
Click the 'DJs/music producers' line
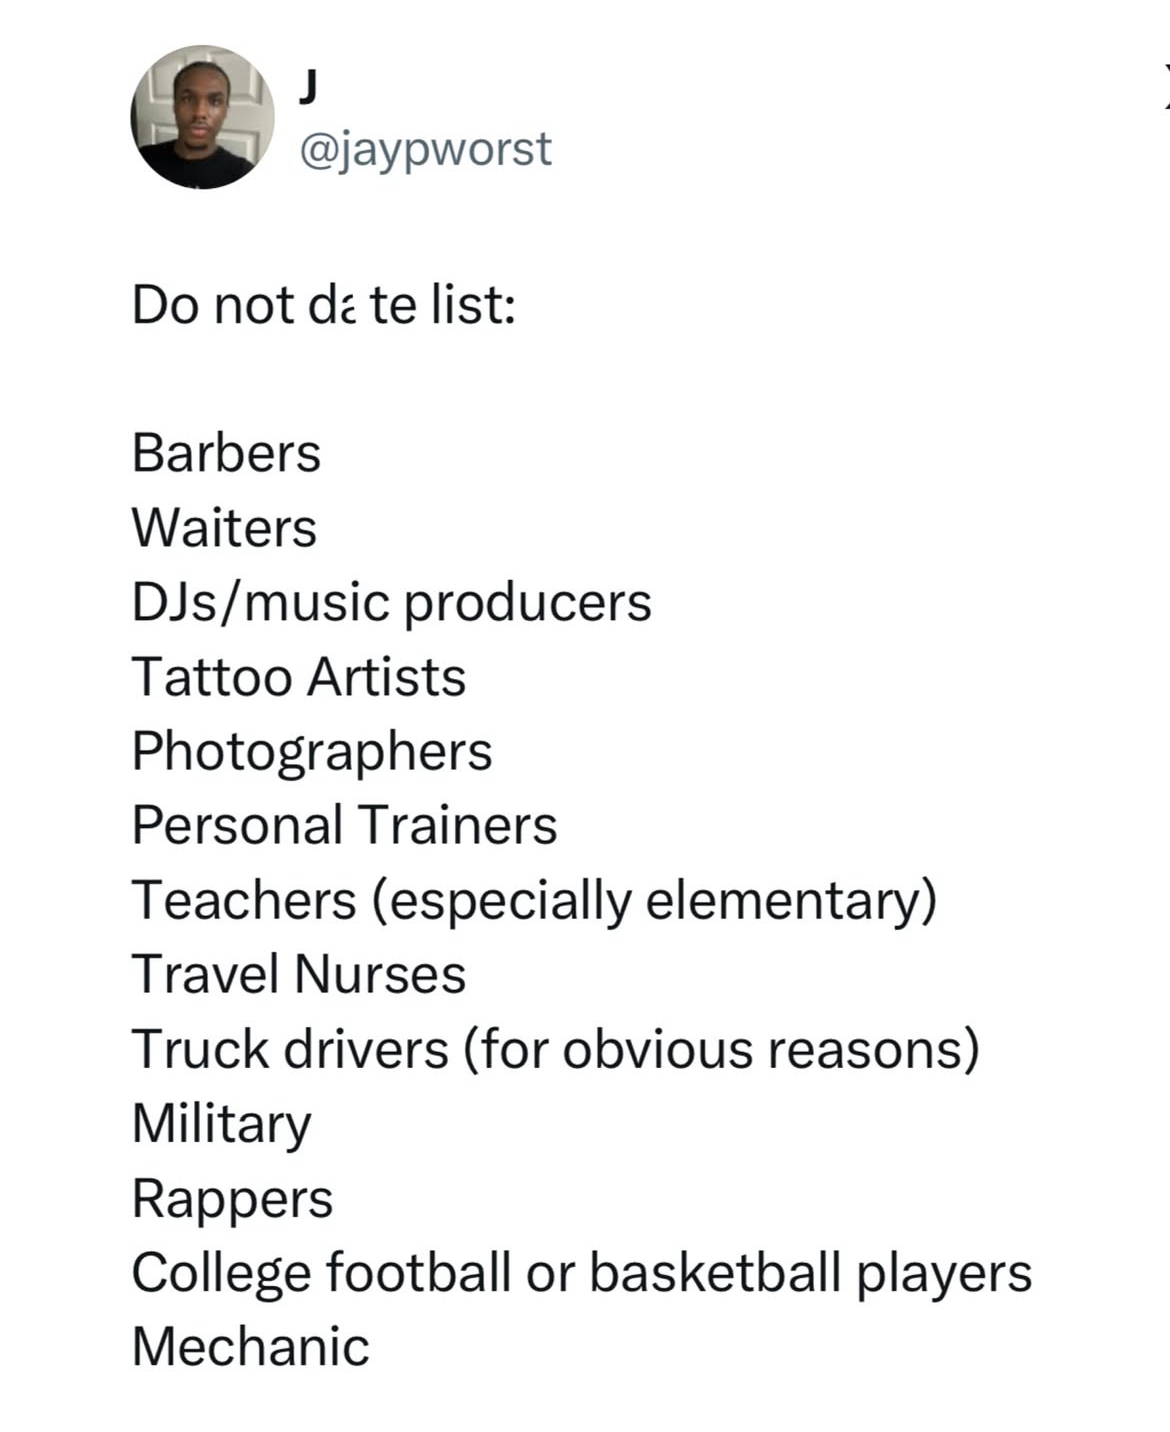(x=392, y=603)
